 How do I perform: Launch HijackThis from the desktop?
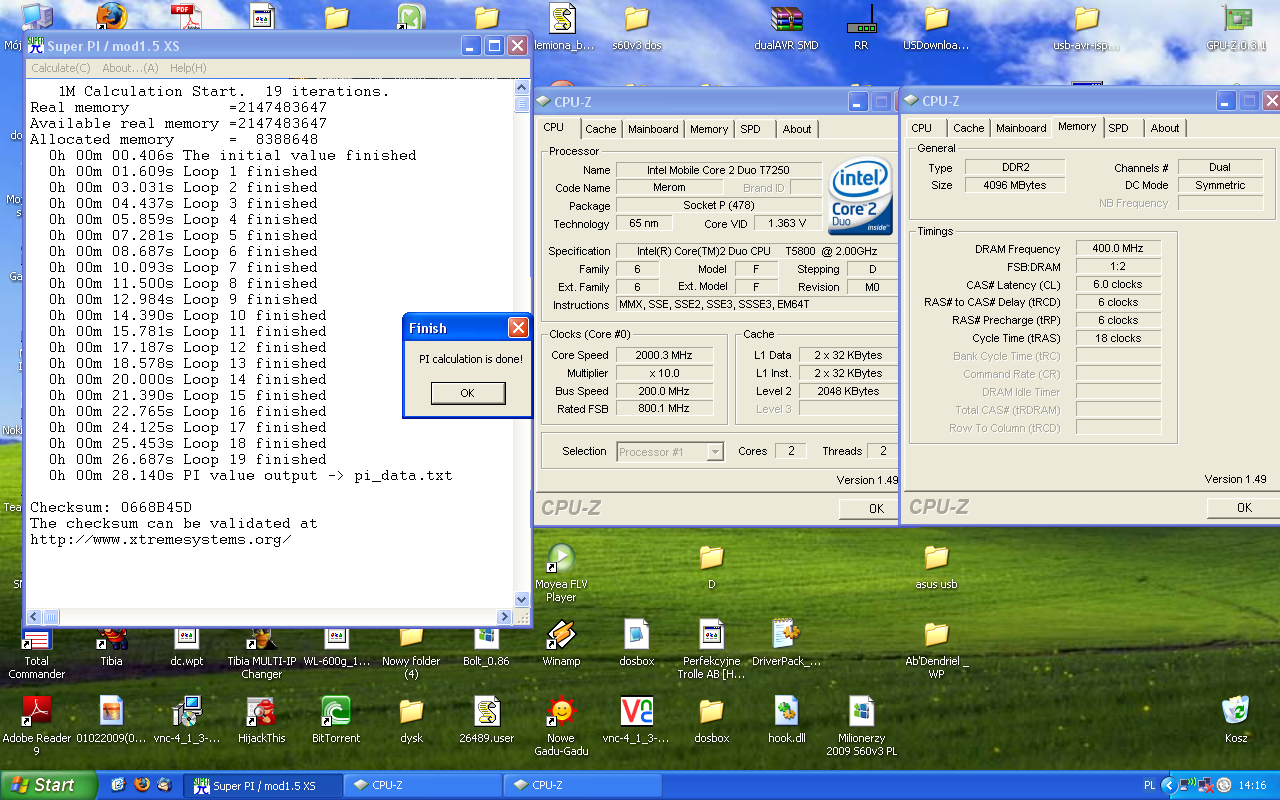(x=261, y=712)
